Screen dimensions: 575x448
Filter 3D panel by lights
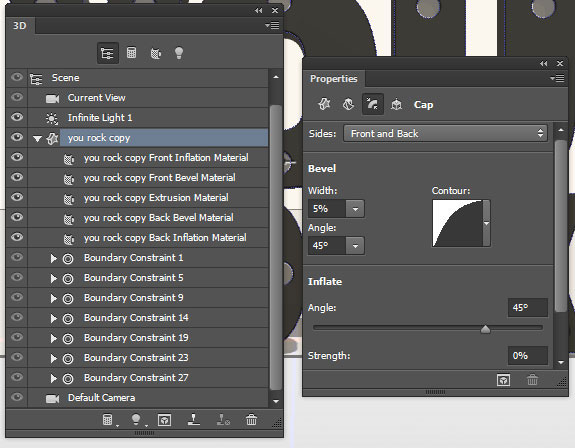(179, 54)
